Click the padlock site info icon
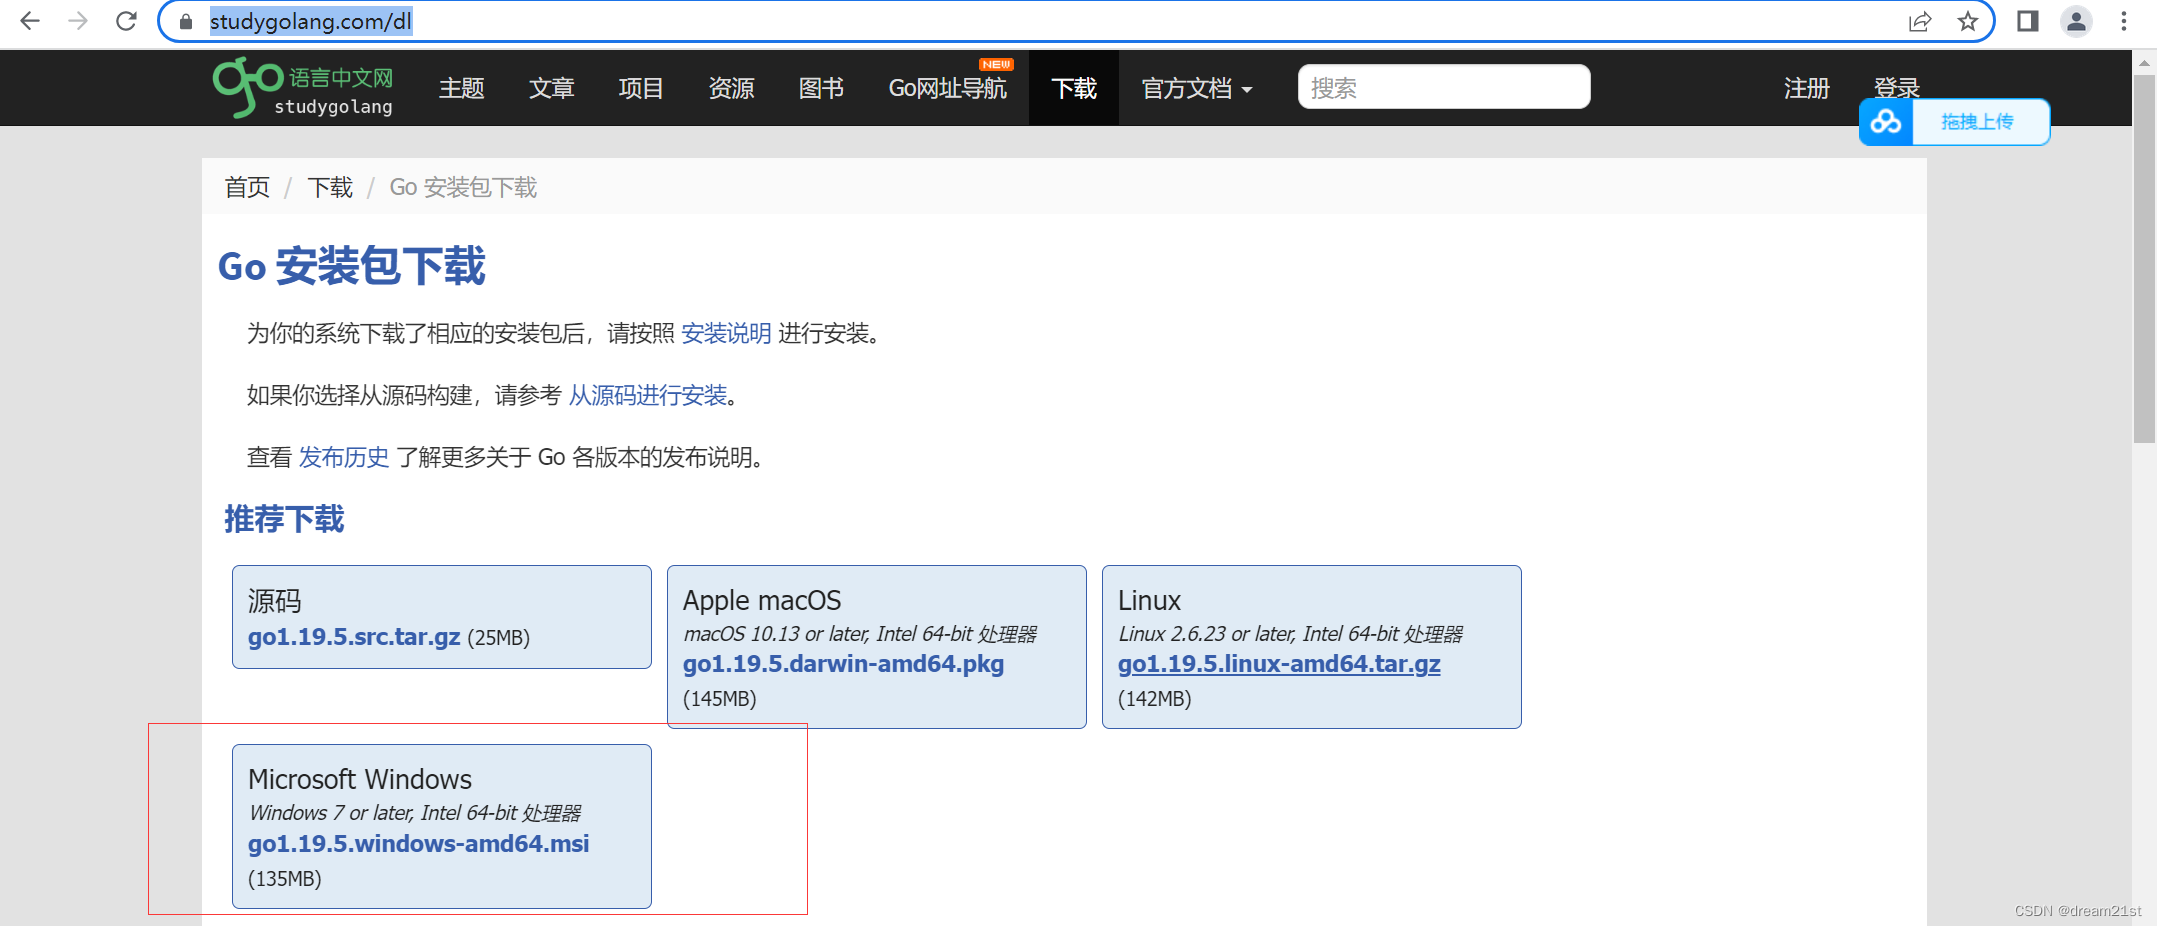 (x=185, y=21)
